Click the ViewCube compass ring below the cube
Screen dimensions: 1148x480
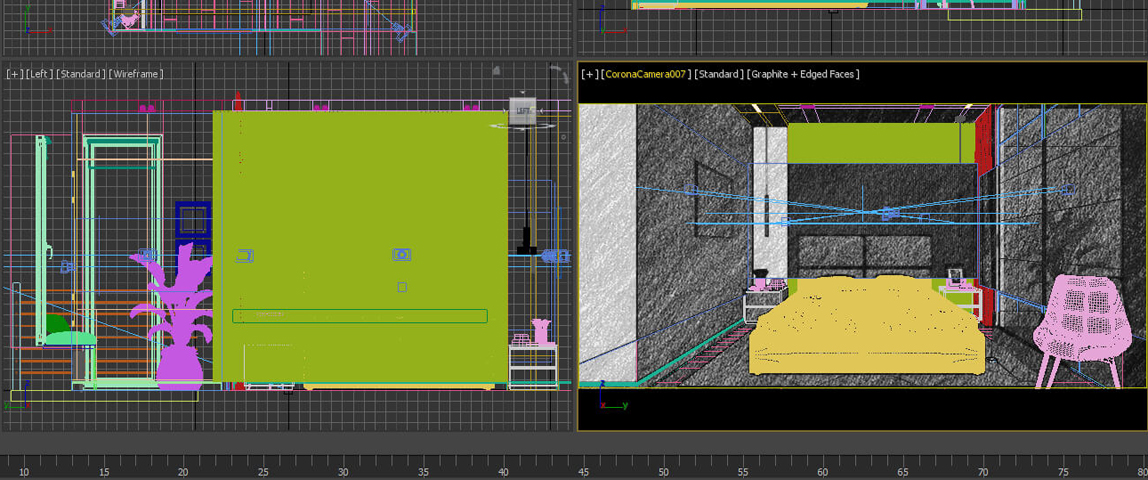tap(523, 126)
